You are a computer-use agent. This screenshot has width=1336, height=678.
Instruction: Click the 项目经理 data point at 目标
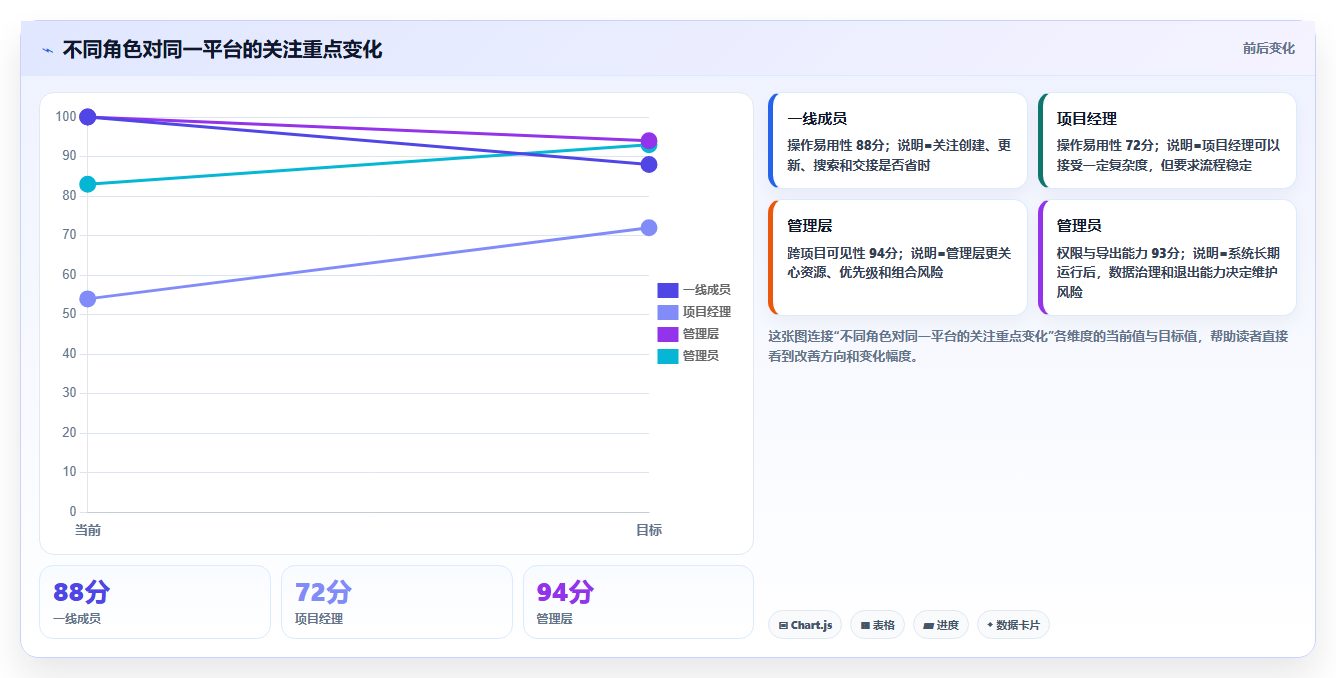coord(649,227)
